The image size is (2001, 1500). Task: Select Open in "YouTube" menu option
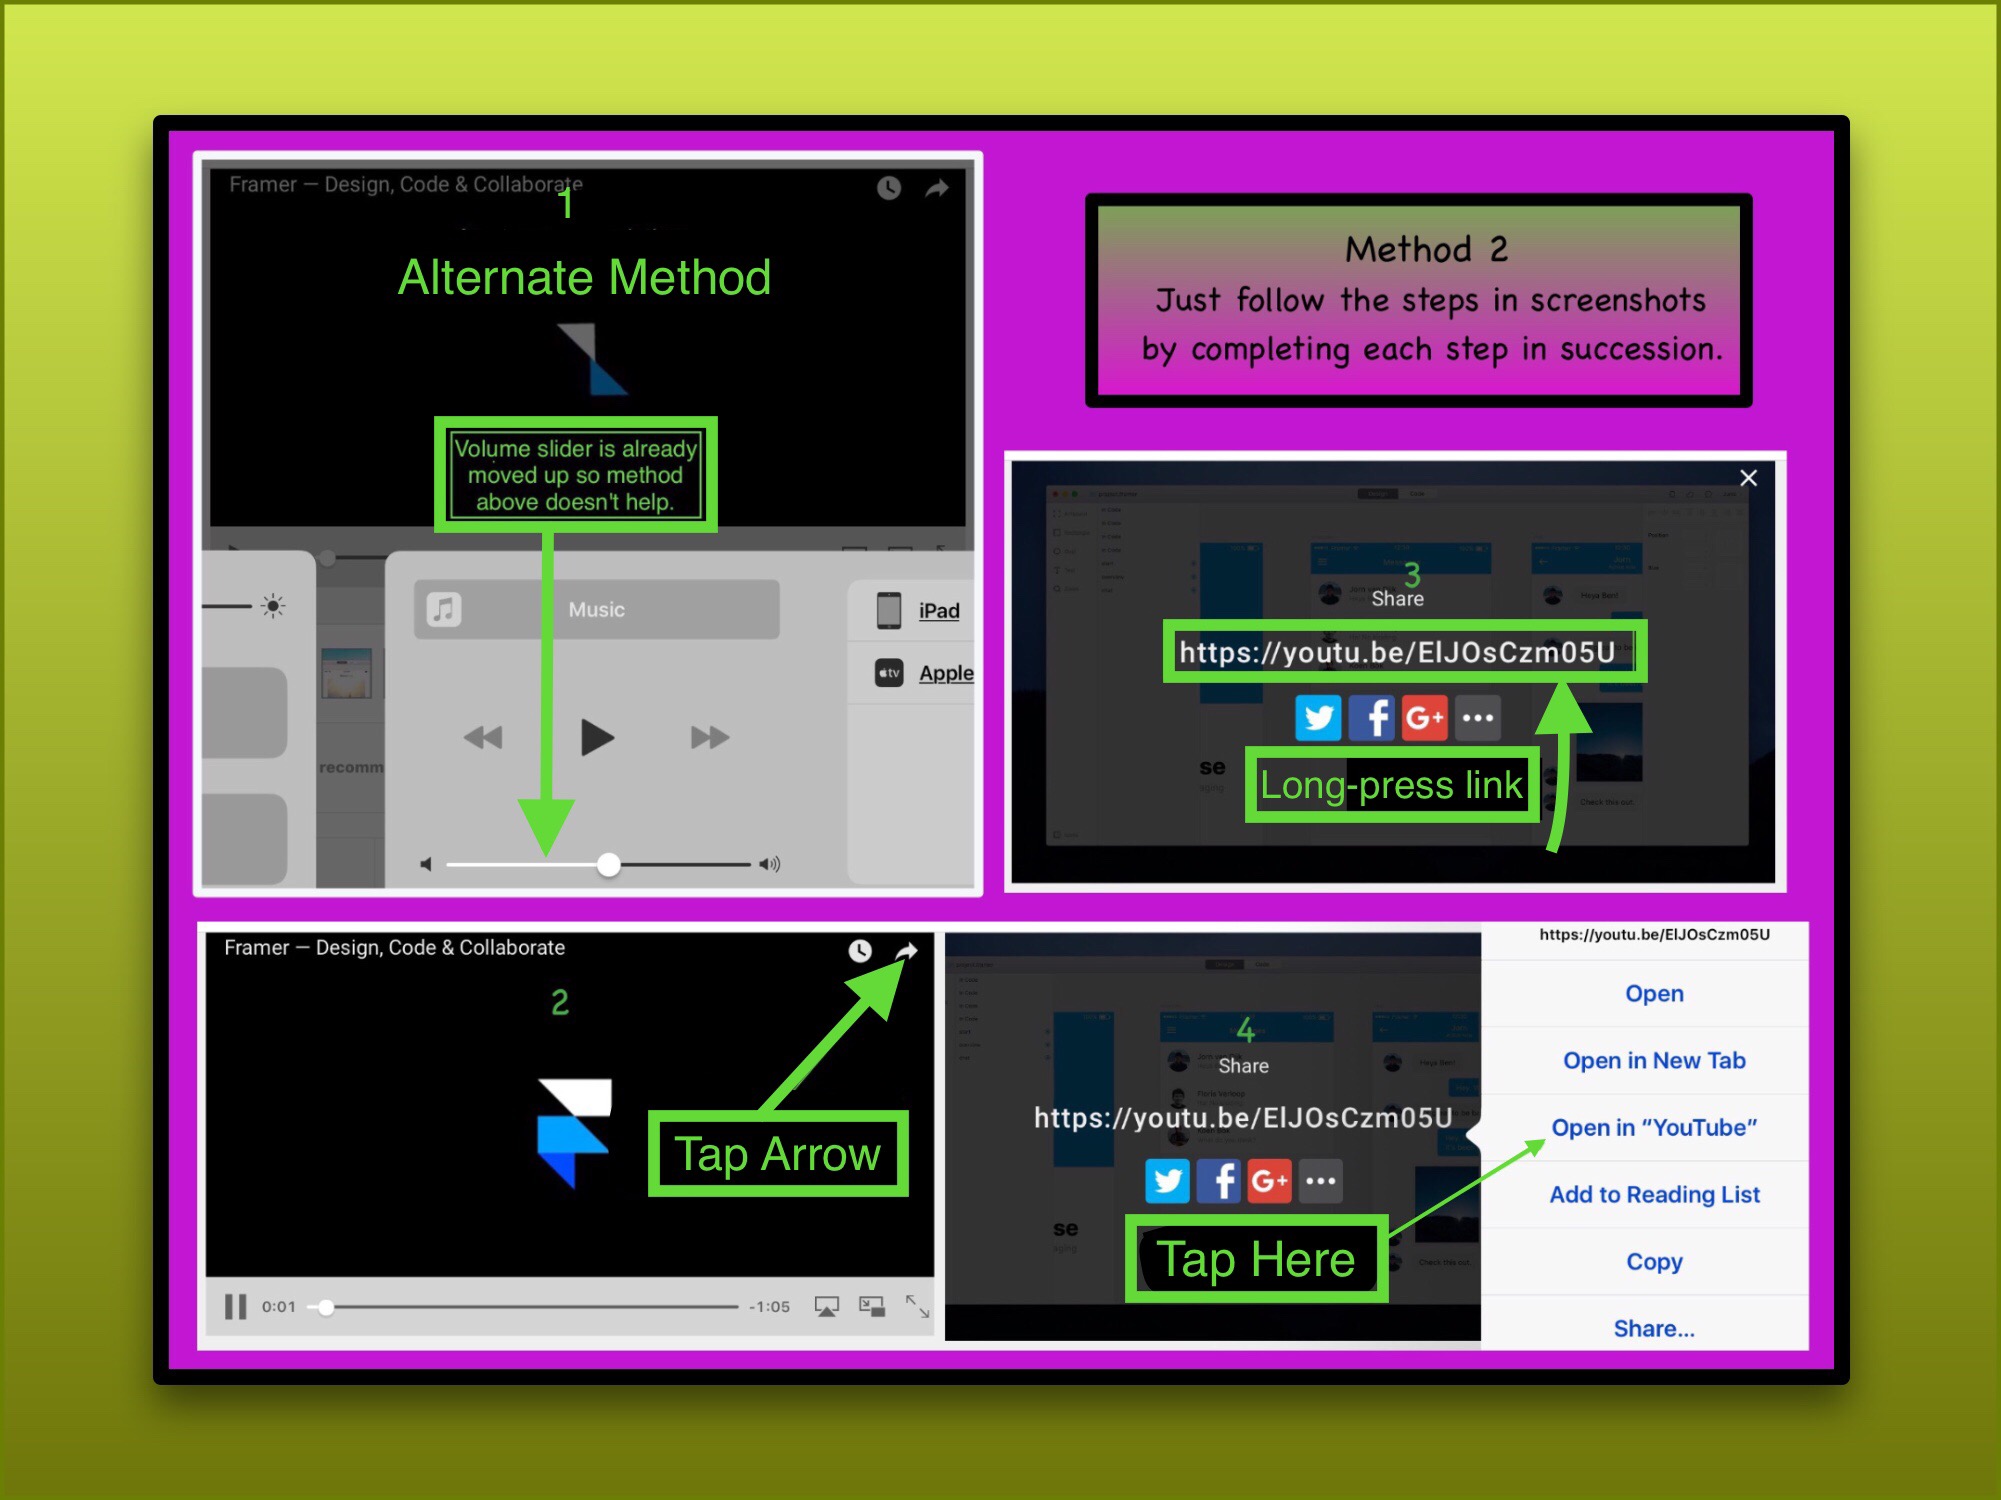pyautogui.click(x=1654, y=1127)
